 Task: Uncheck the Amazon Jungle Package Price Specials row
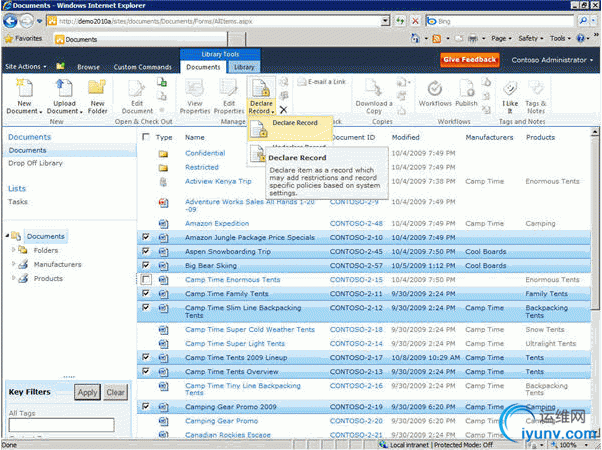pos(146,237)
